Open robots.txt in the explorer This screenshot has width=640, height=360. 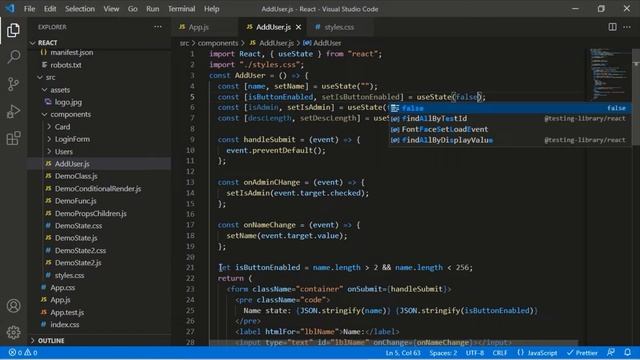(x=99, y=65)
